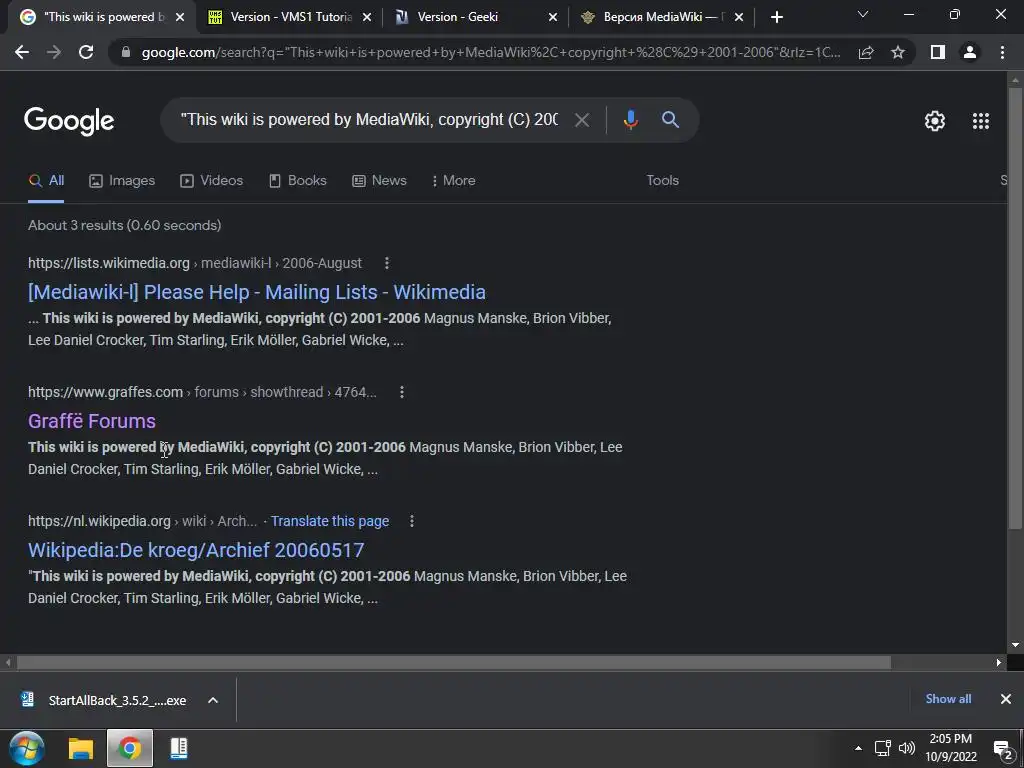Image resolution: width=1024 pixels, height=768 pixels.
Task: Open the tab search dropdown
Action: pyautogui.click(x=863, y=14)
